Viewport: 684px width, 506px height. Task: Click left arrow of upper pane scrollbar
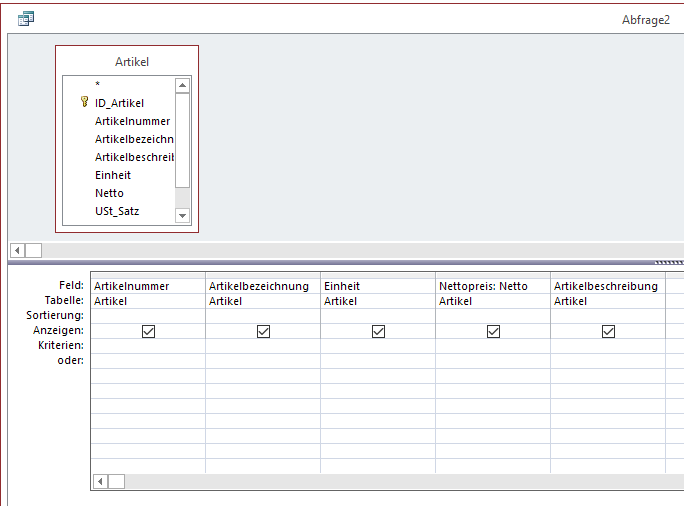point(17,250)
